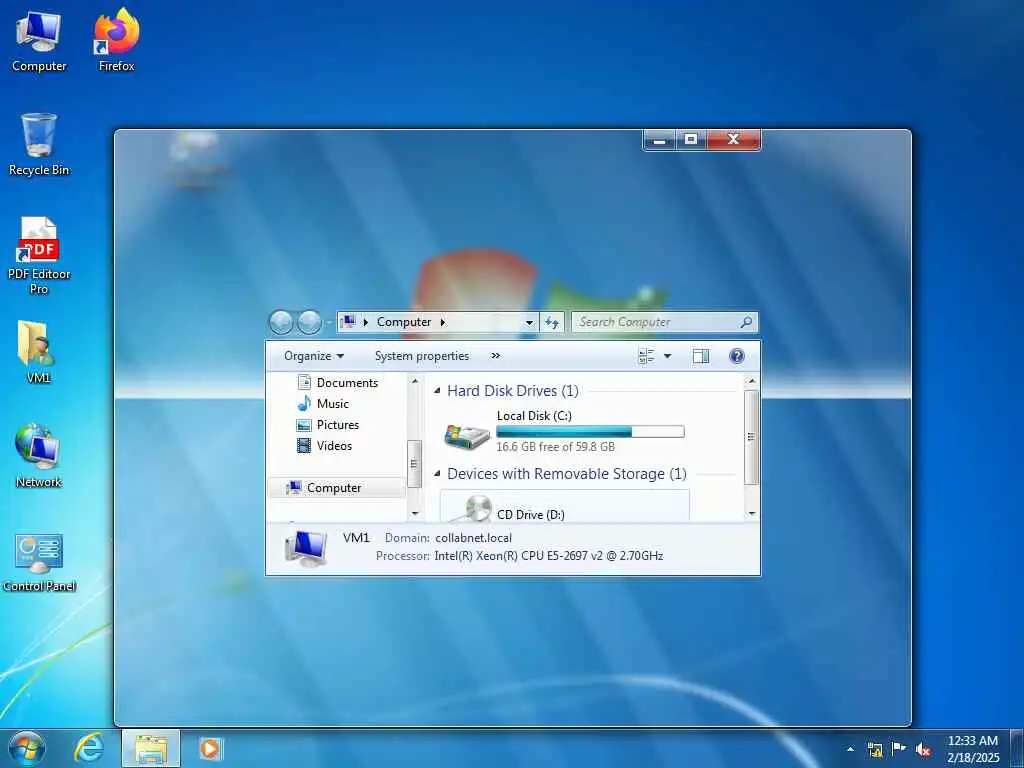Click the Pictures library in sidebar

click(x=328, y=424)
